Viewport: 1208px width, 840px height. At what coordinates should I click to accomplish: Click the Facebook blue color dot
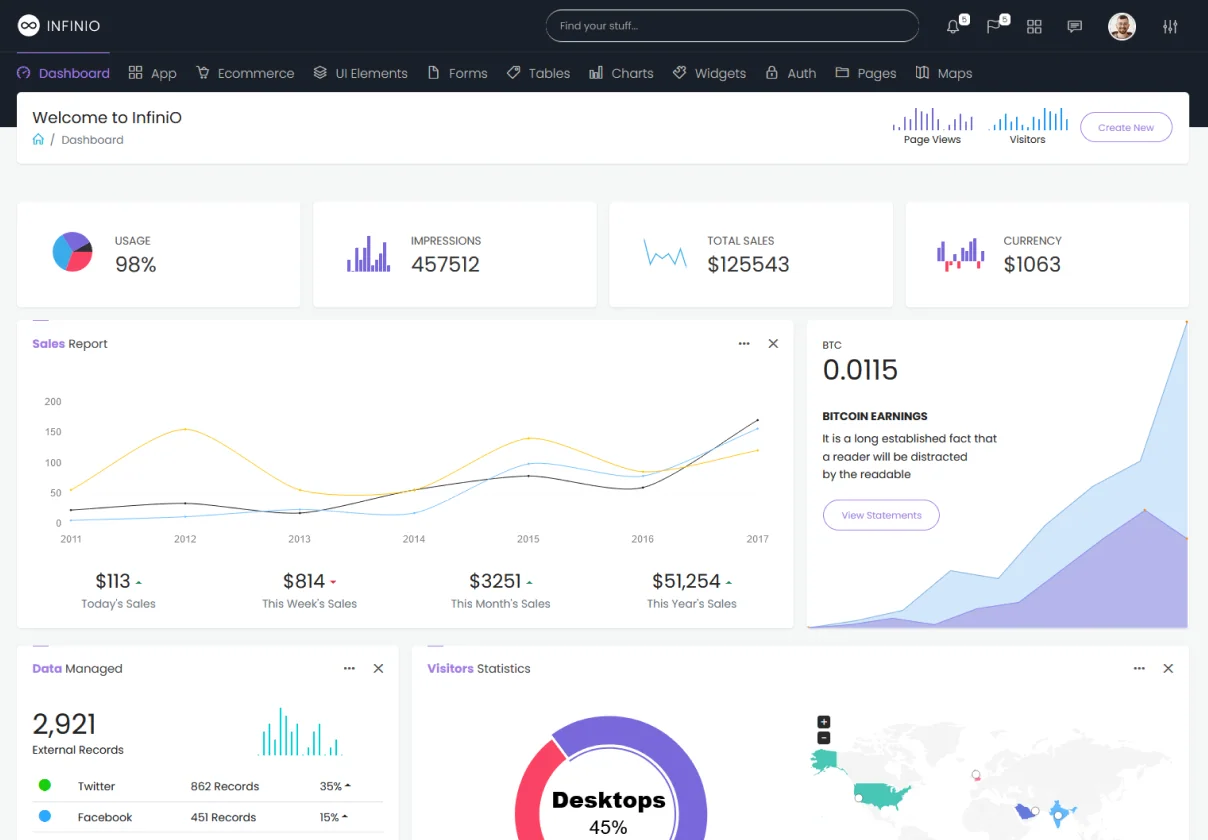[45, 816]
